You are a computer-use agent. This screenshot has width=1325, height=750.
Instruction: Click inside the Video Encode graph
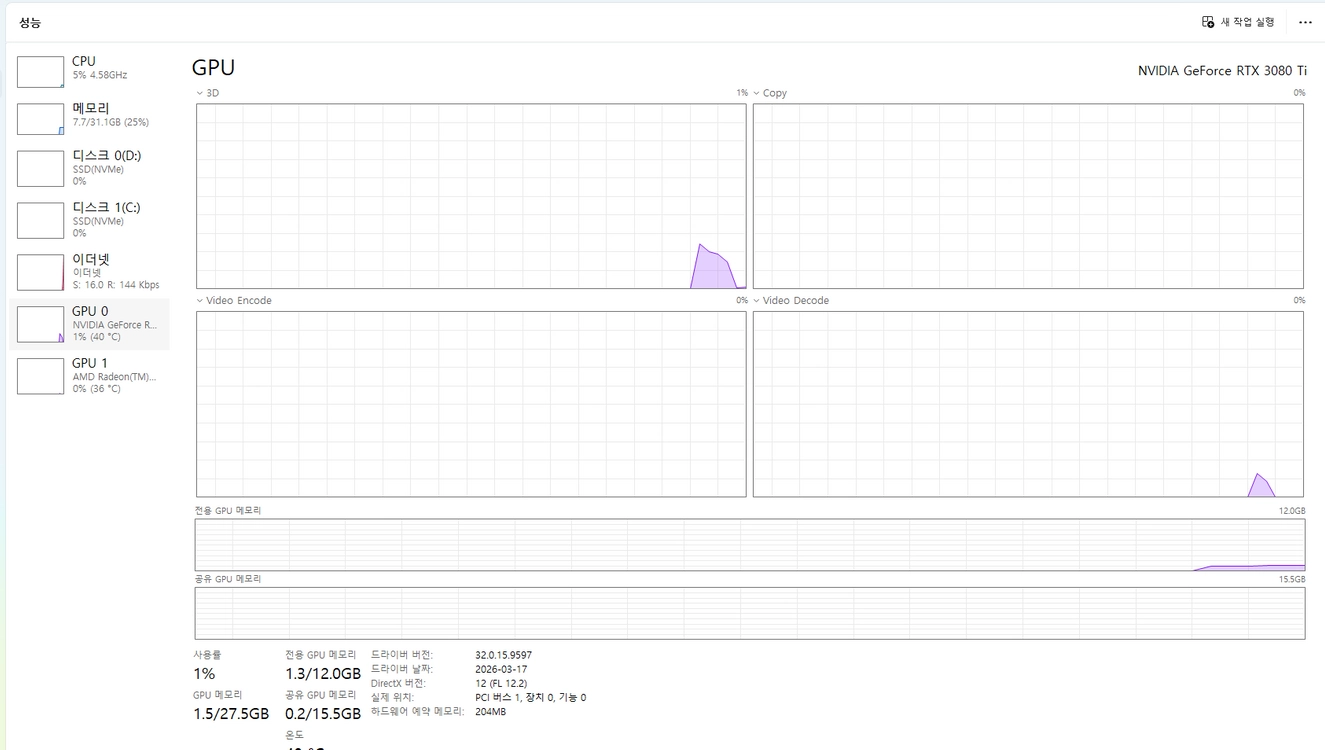point(471,404)
